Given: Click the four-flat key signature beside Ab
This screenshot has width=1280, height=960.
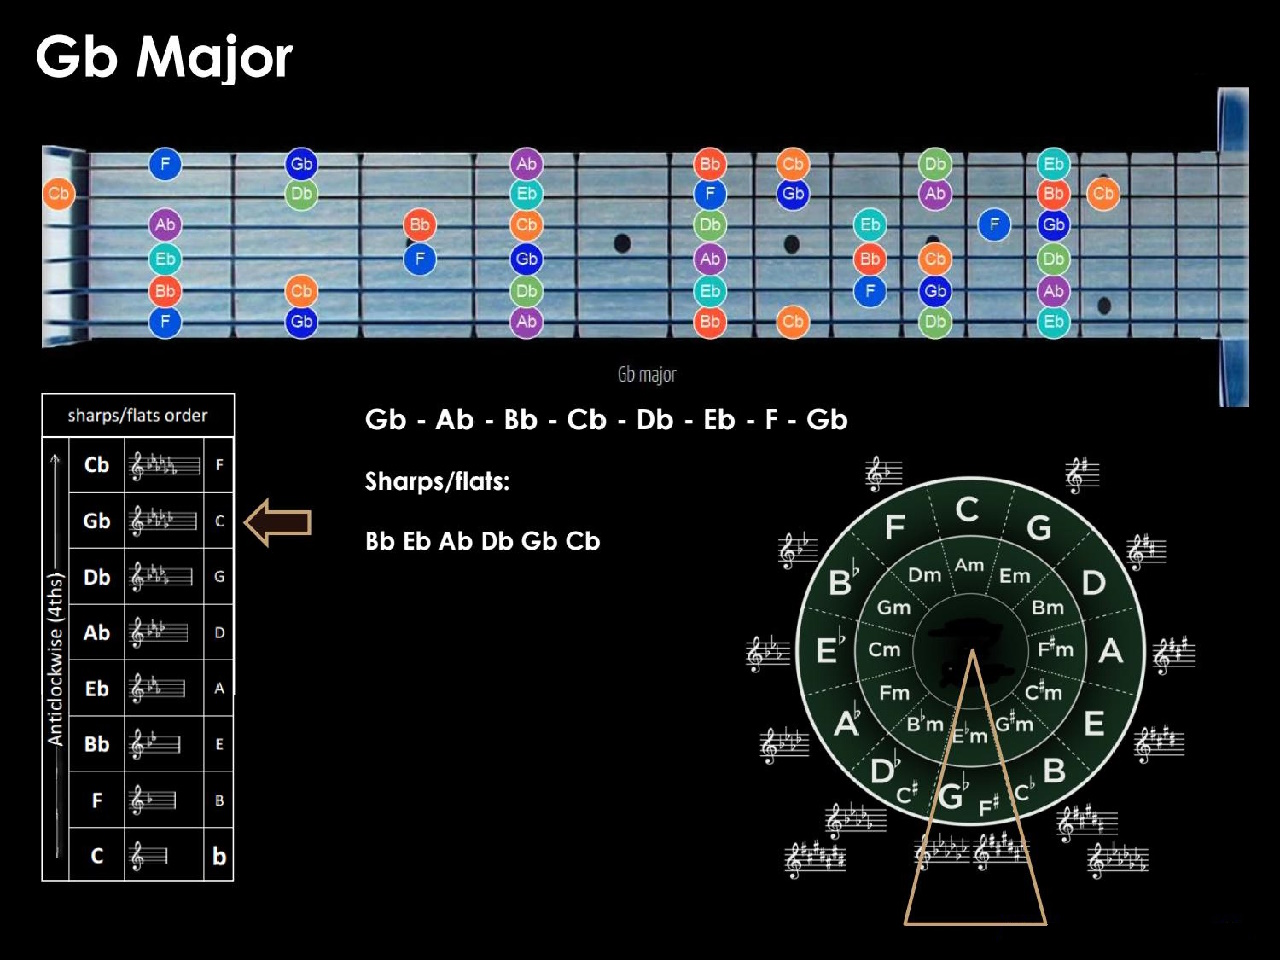Looking at the screenshot, I should point(784,745).
